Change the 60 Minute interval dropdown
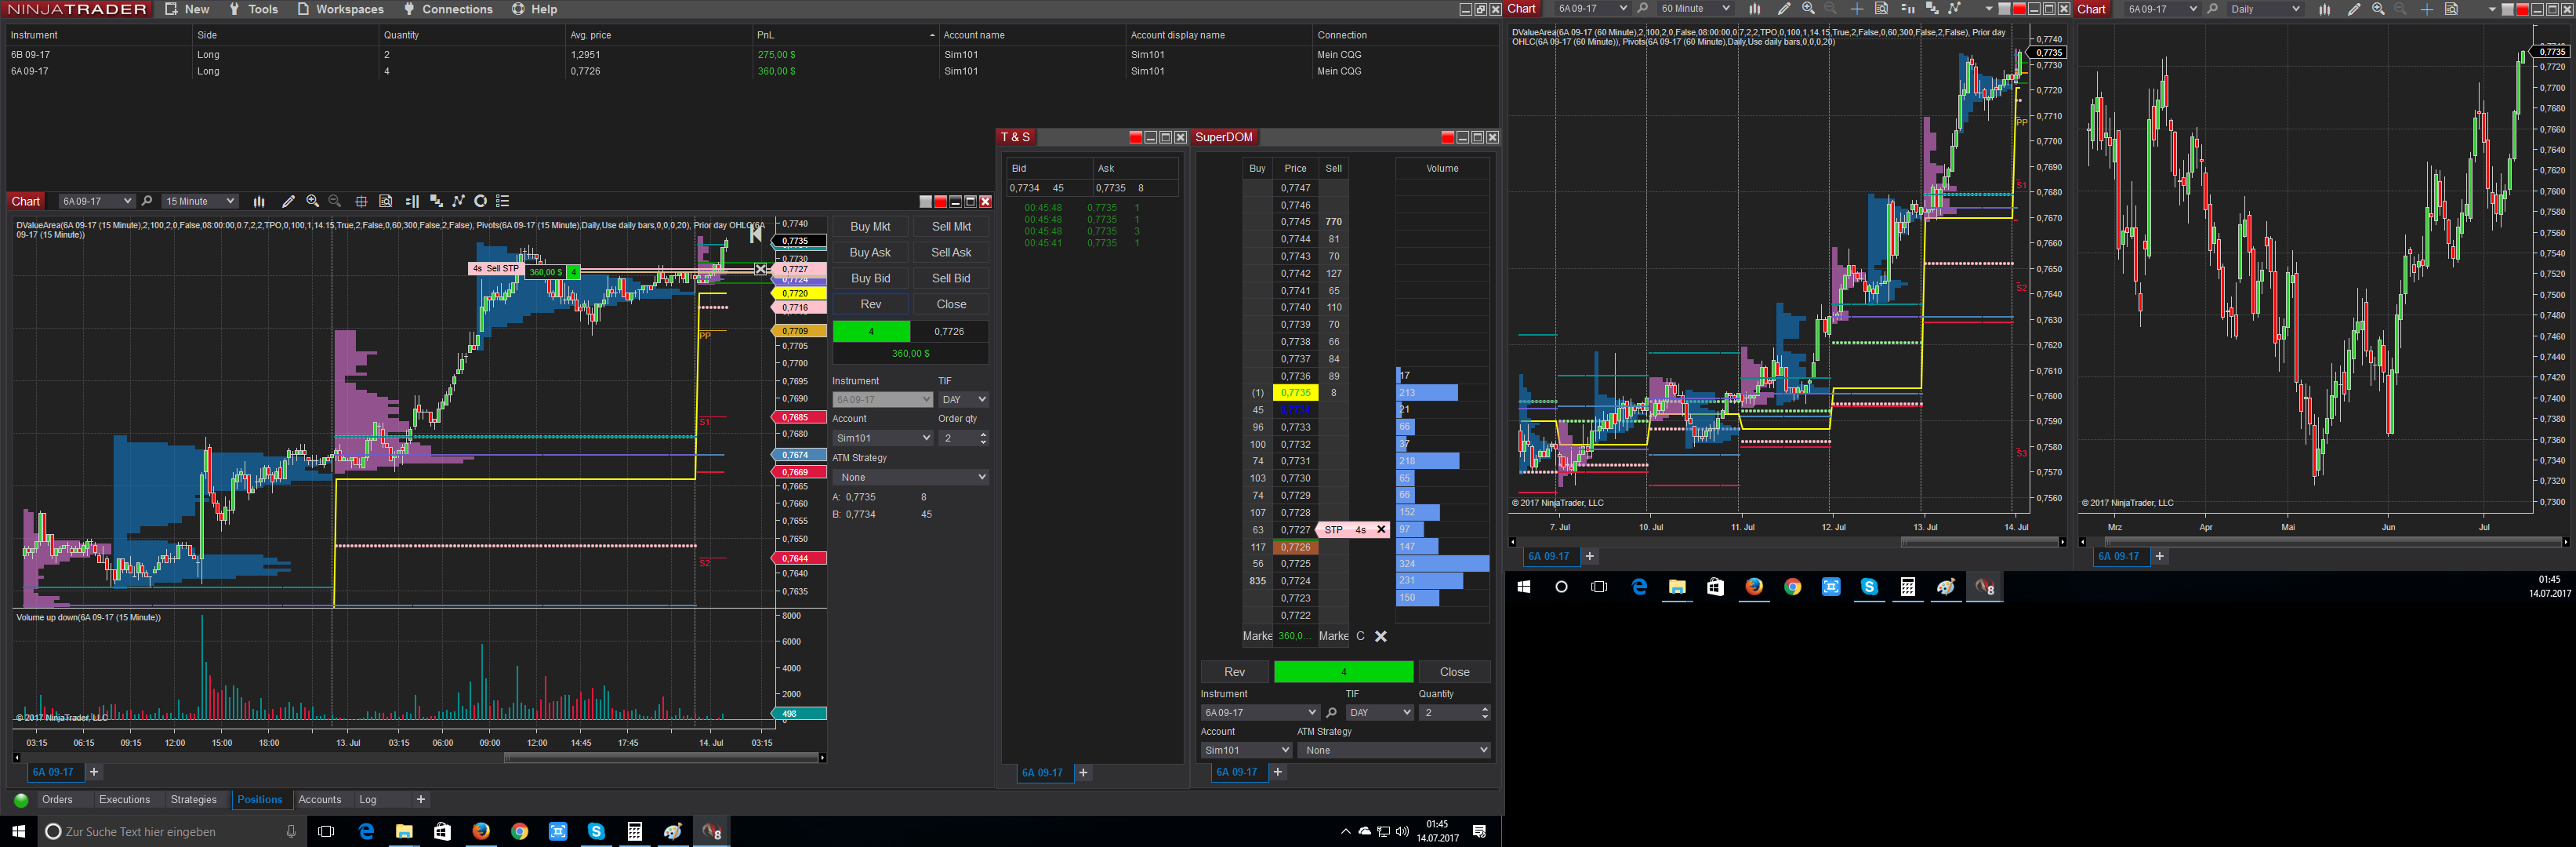This screenshot has width=2576, height=847. [1695, 9]
